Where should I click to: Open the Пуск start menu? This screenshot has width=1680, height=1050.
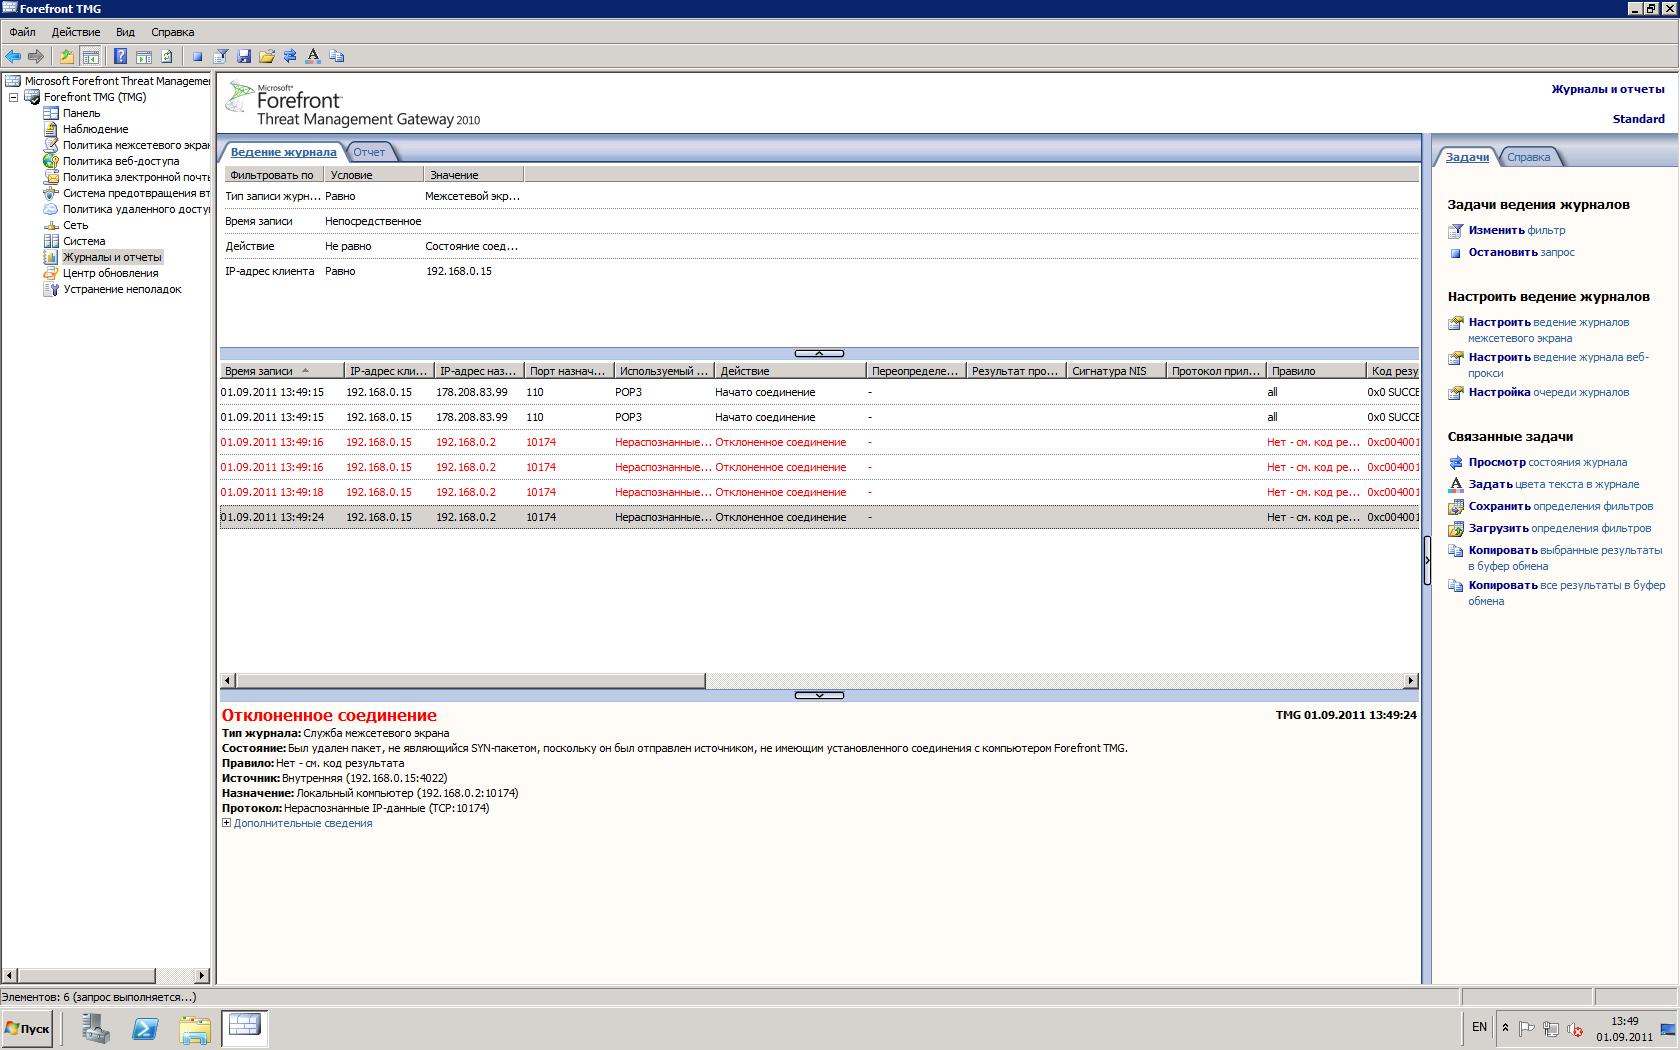(x=27, y=1028)
